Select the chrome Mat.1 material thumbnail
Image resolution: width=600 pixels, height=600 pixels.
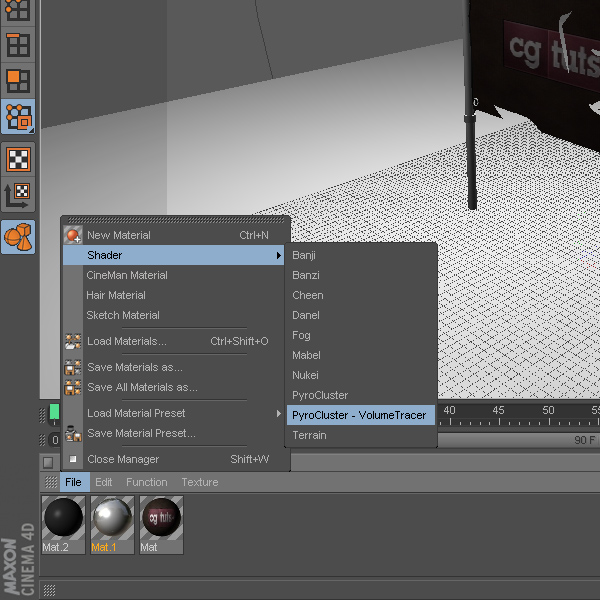click(112, 525)
